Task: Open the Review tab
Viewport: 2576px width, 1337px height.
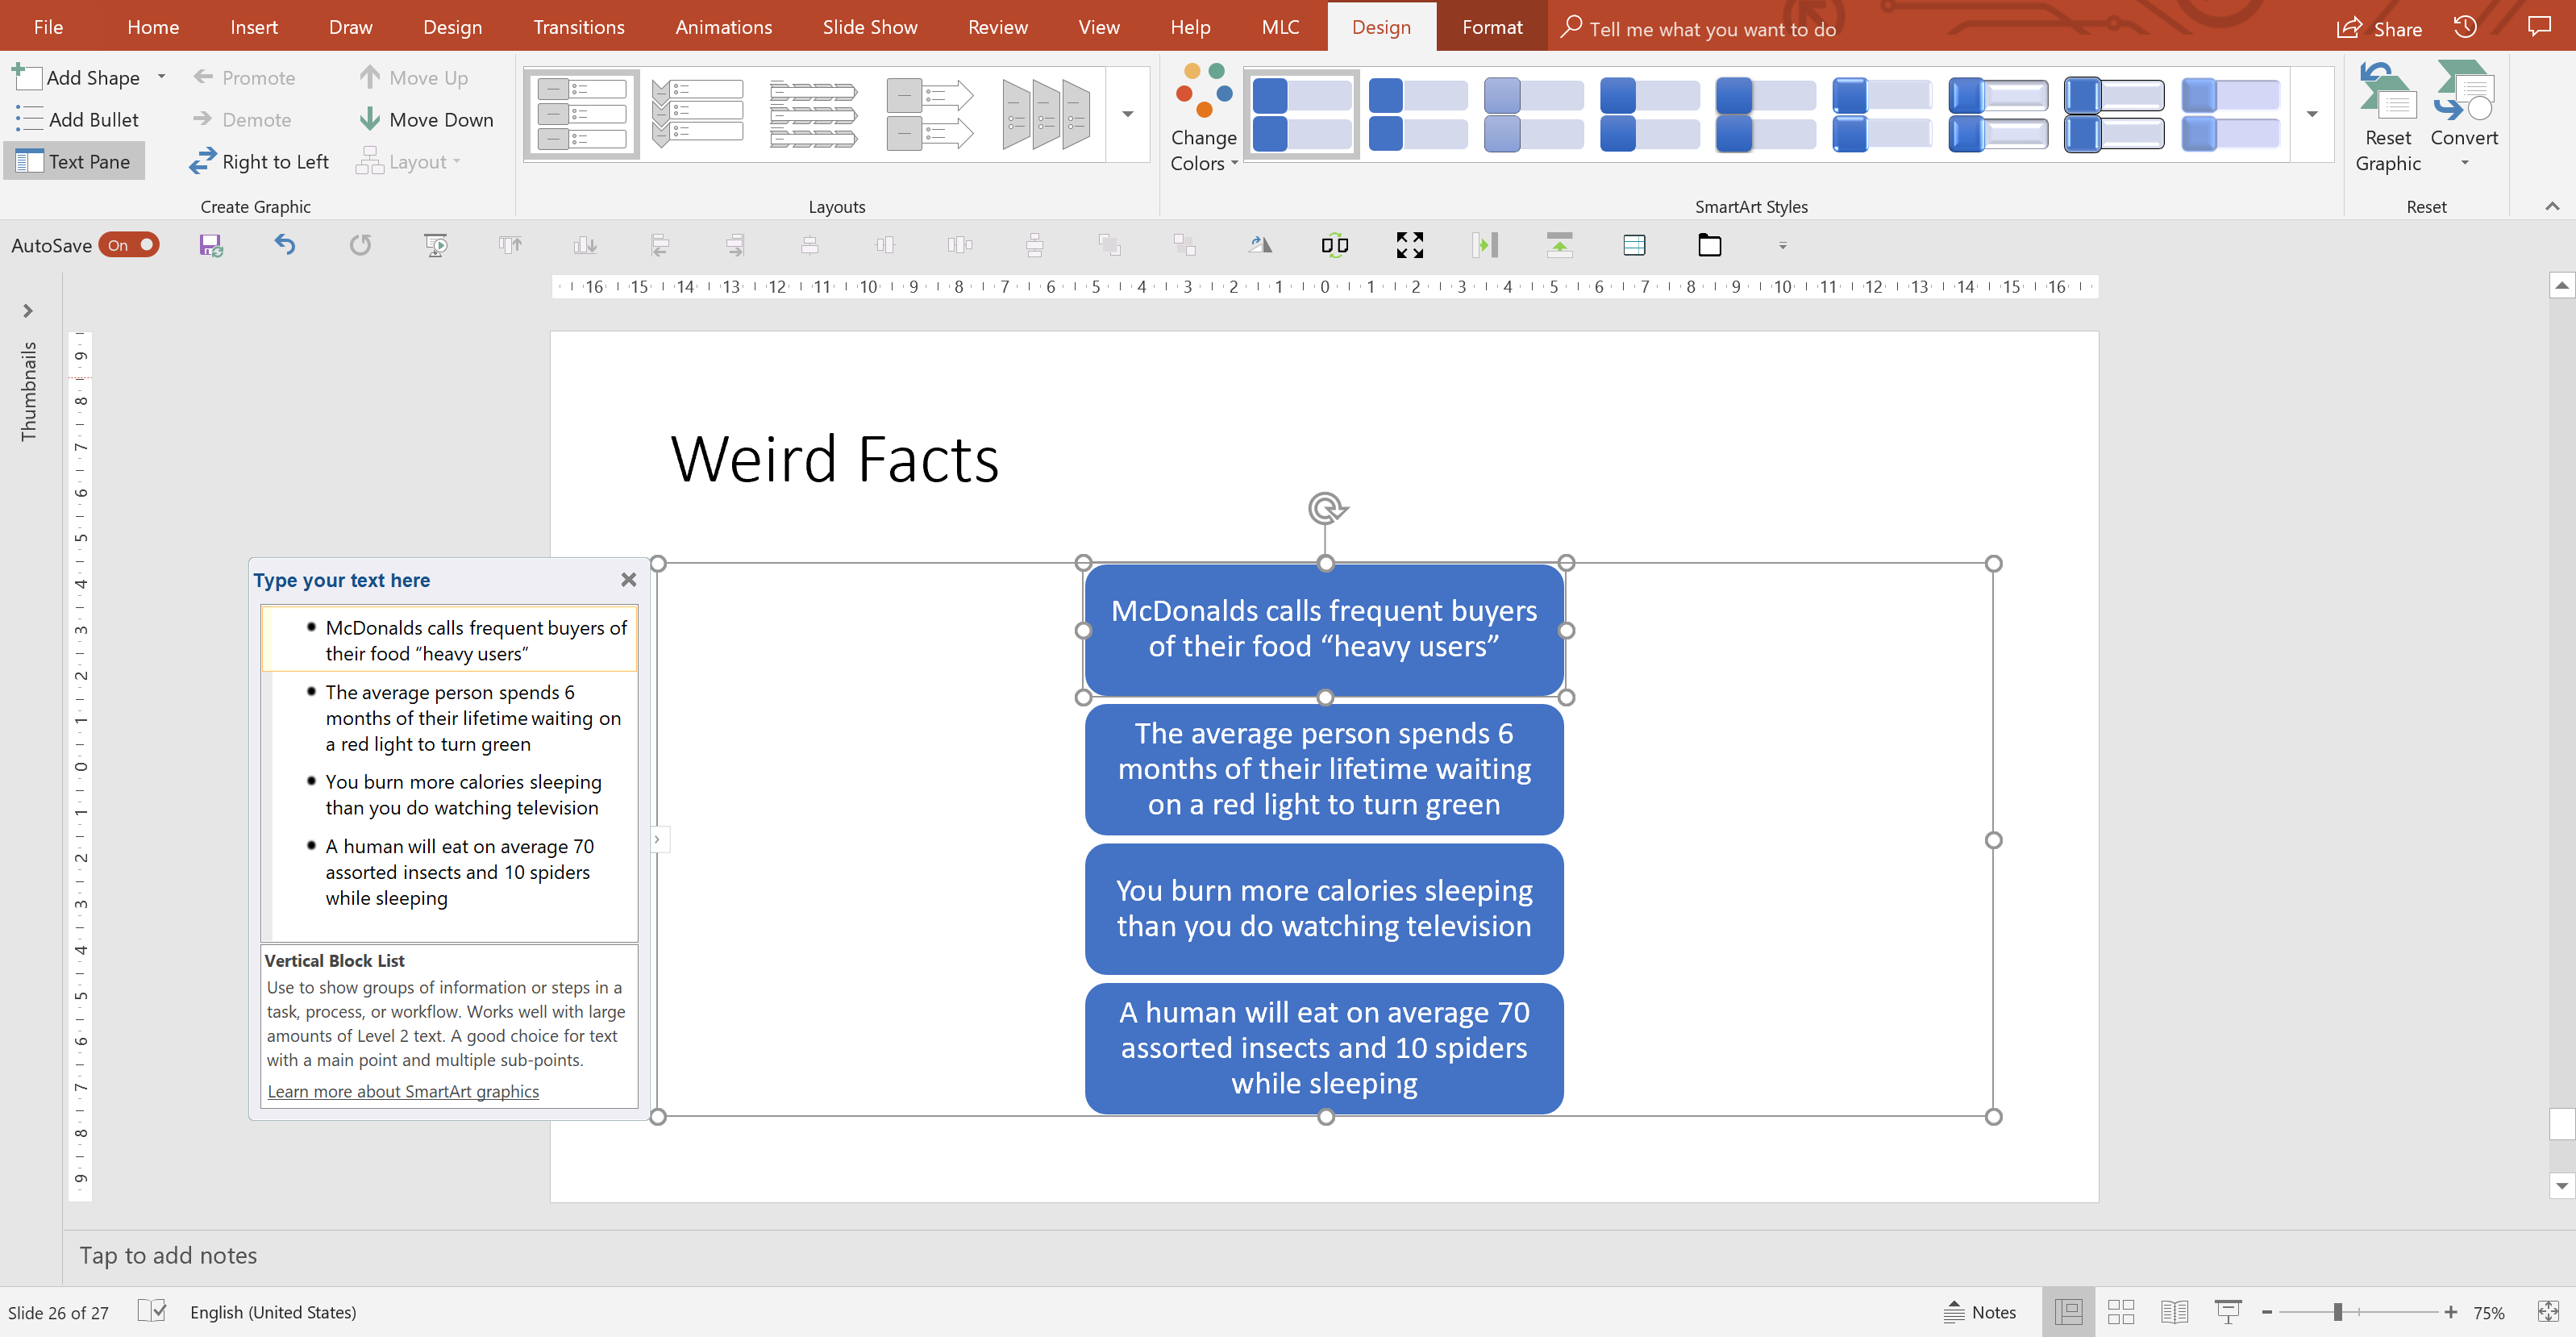Action: click(997, 27)
